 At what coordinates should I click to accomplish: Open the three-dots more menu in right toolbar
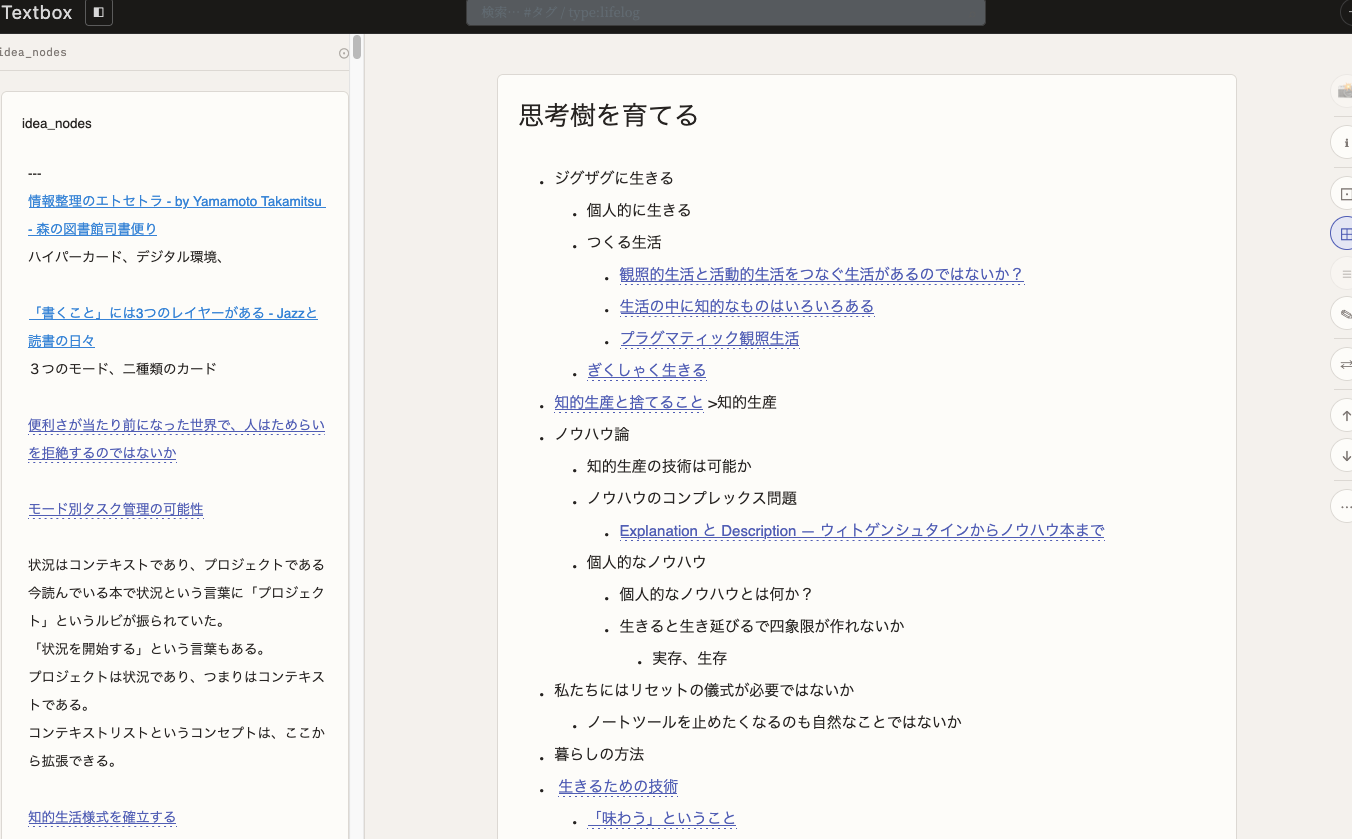click(x=1342, y=506)
